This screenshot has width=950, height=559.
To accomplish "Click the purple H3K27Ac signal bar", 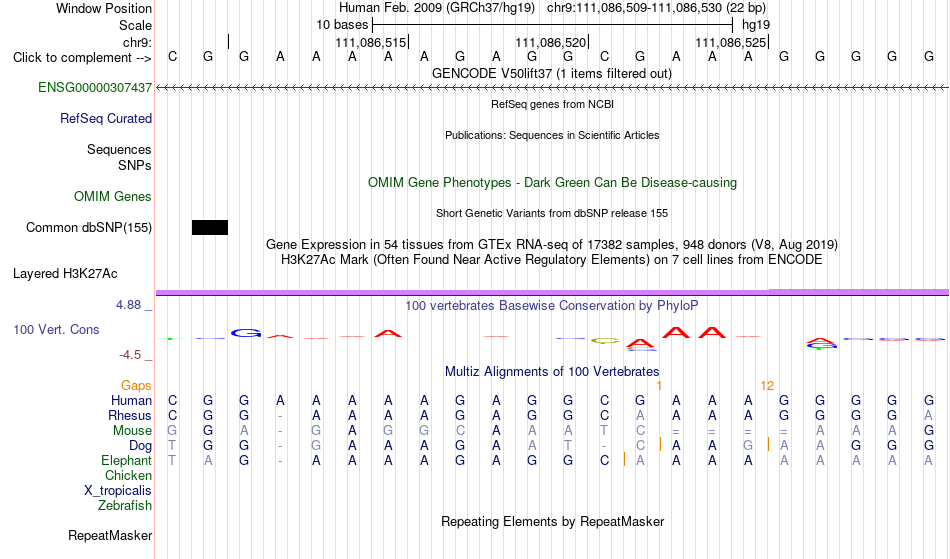I will tap(552, 293).
